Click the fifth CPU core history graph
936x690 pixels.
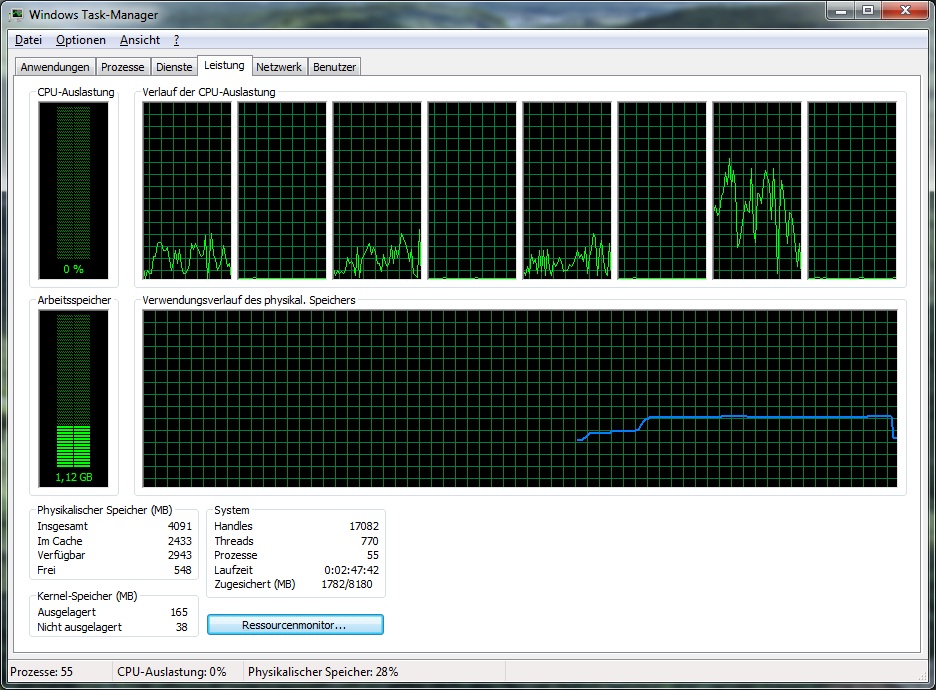pyautogui.click(x=567, y=190)
